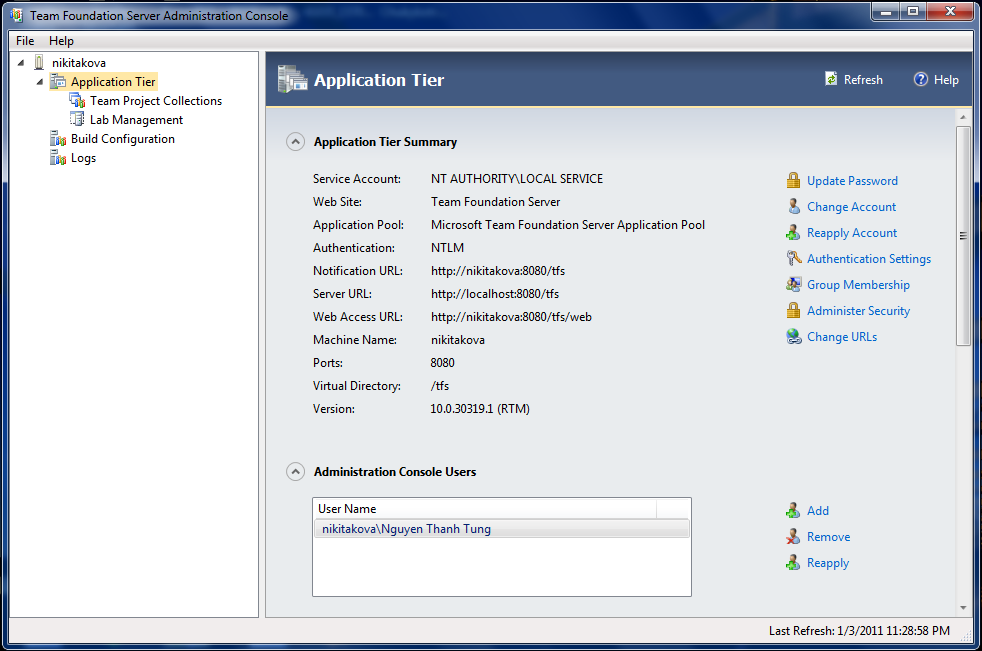Click the Lab Management tree icon
Image resolution: width=982 pixels, height=651 pixels.
click(x=77, y=119)
